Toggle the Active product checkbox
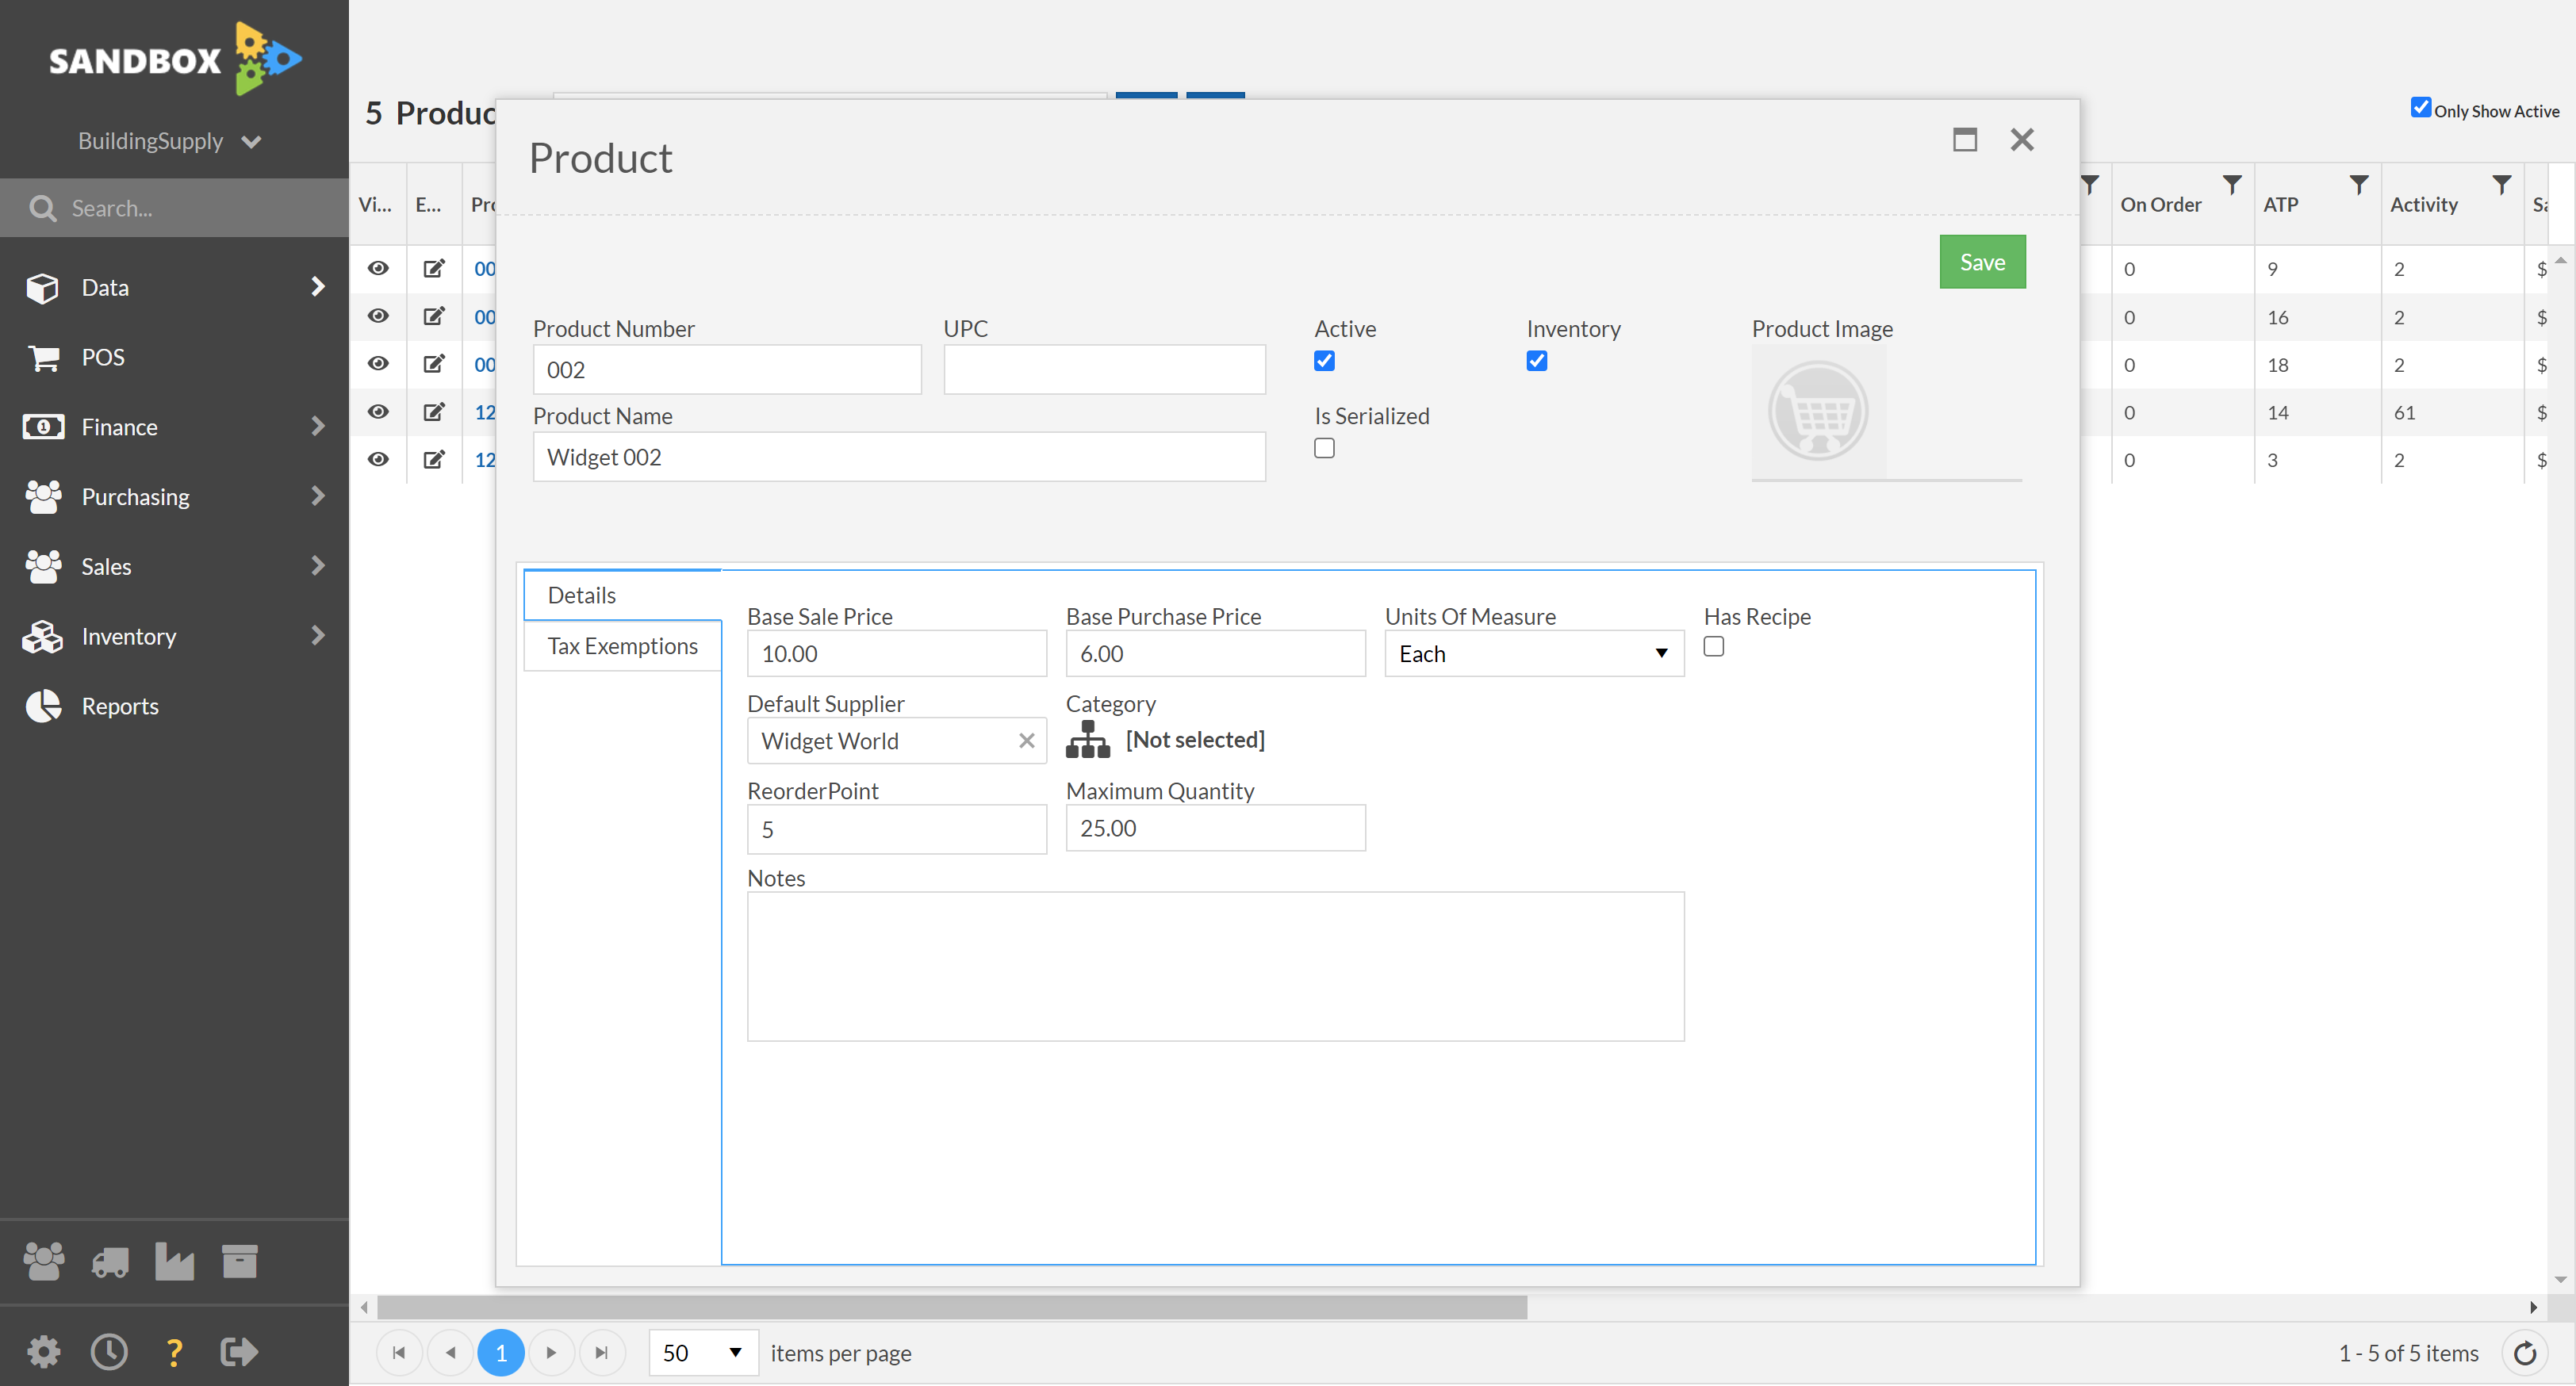 [1324, 360]
